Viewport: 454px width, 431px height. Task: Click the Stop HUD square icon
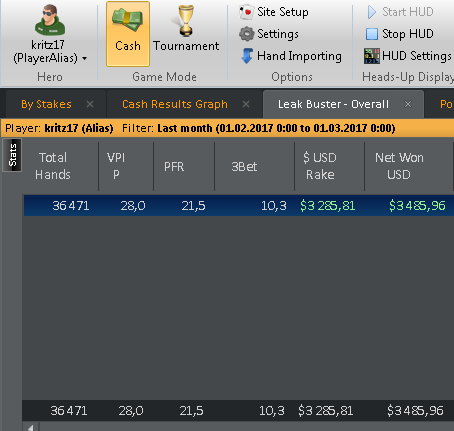(x=372, y=34)
